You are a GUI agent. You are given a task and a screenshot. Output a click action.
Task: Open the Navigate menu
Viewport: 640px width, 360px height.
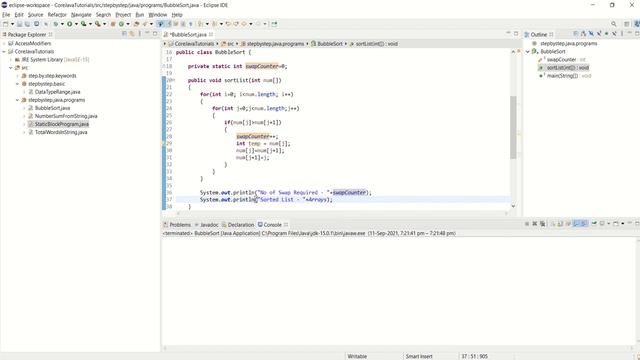coord(81,15)
